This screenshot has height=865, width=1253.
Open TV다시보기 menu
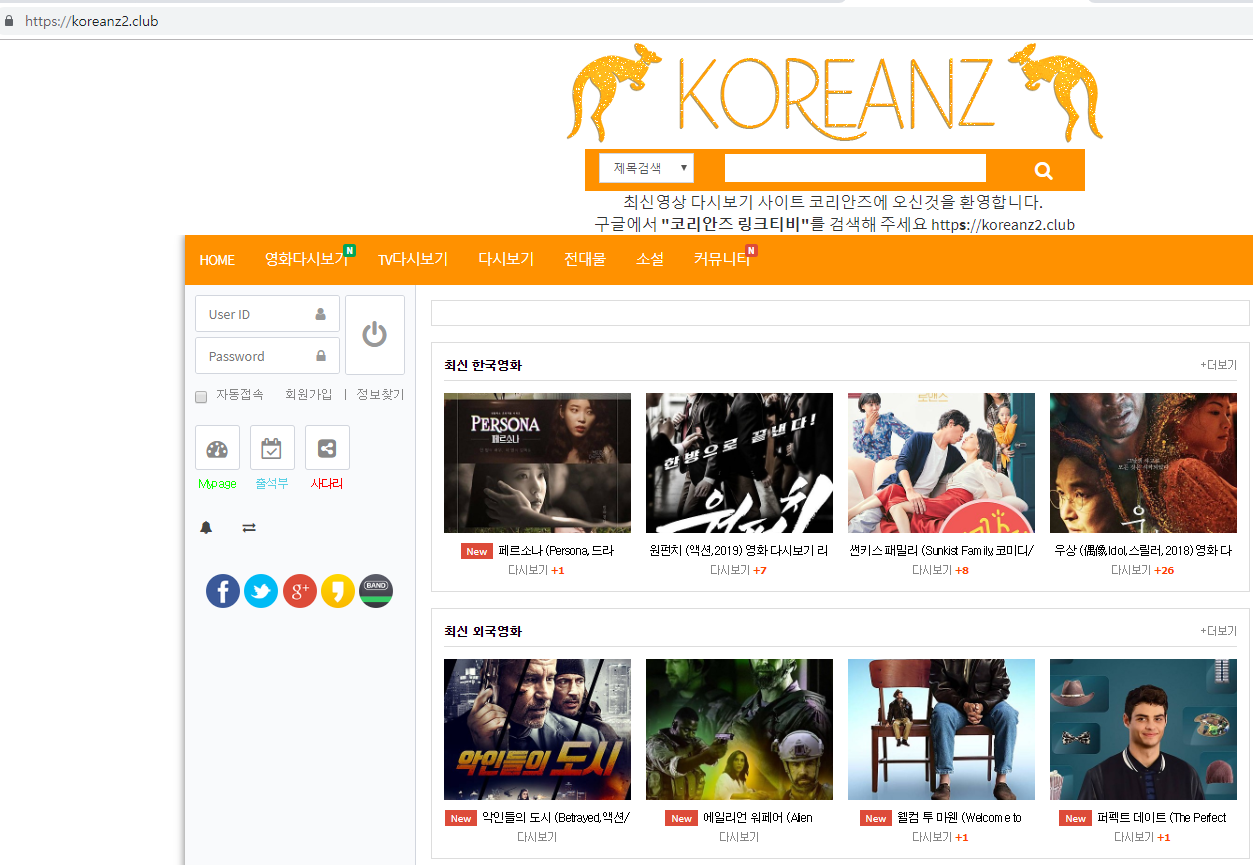coord(412,259)
